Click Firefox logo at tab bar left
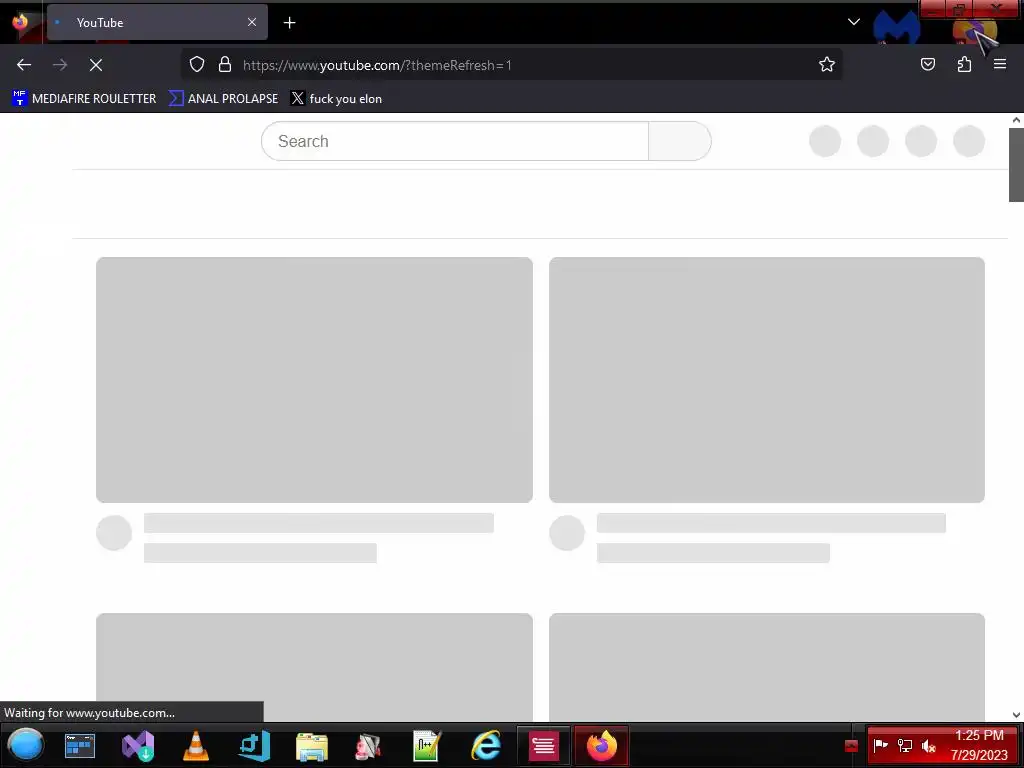This screenshot has width=1024, height=768. pyautogui.click(x=20, y=22)
